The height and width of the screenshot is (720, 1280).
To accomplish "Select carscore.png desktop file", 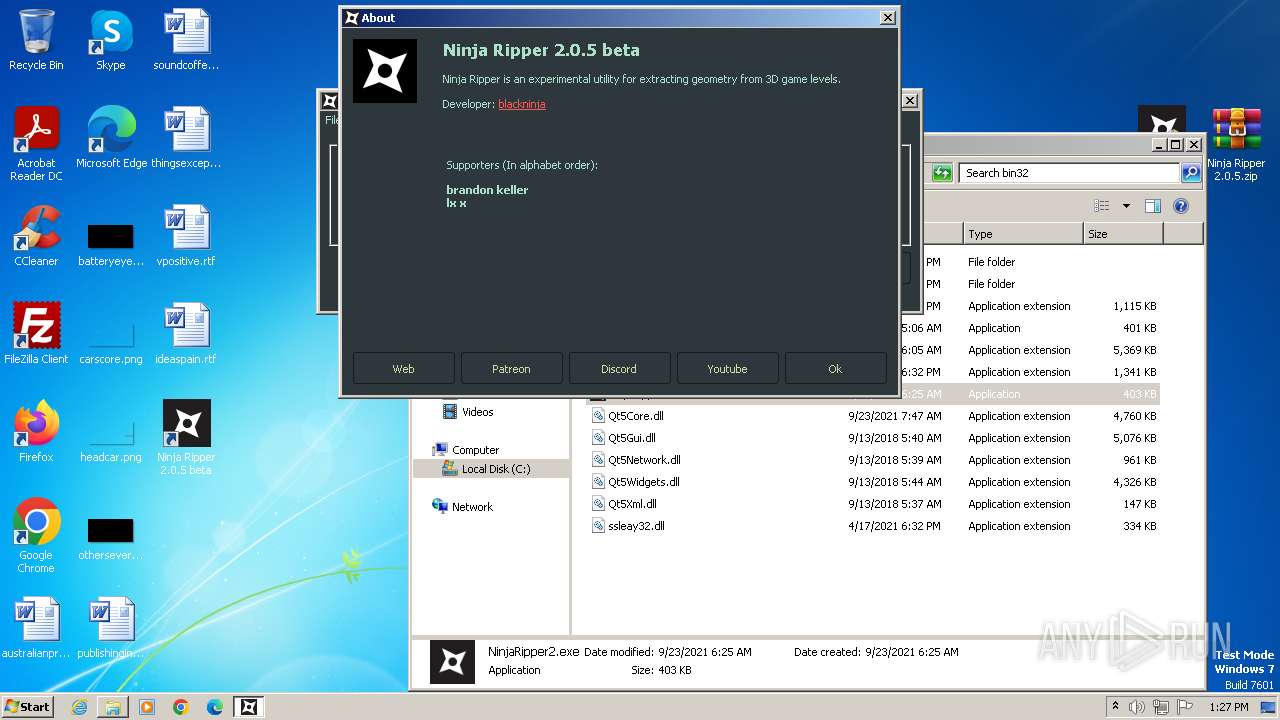I will [x=111, y=342].
